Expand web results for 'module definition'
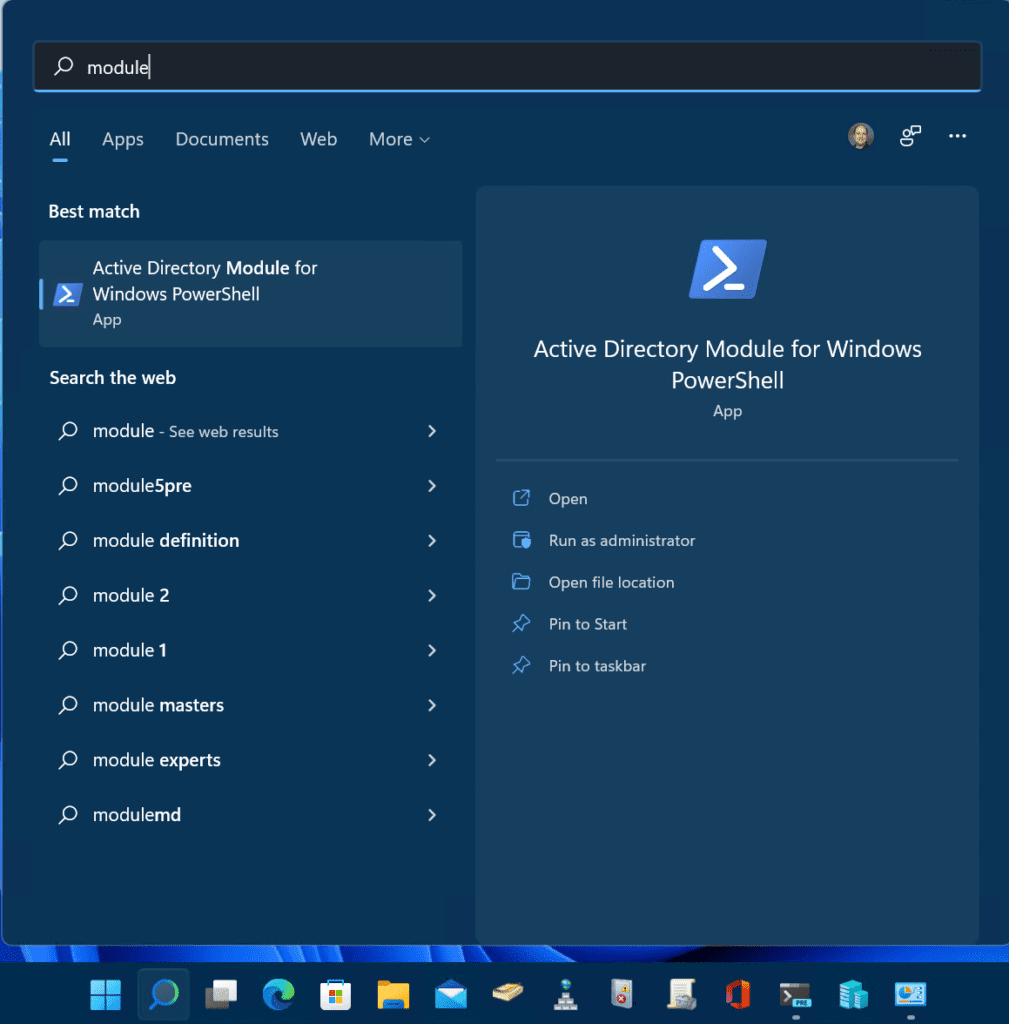 431,540
